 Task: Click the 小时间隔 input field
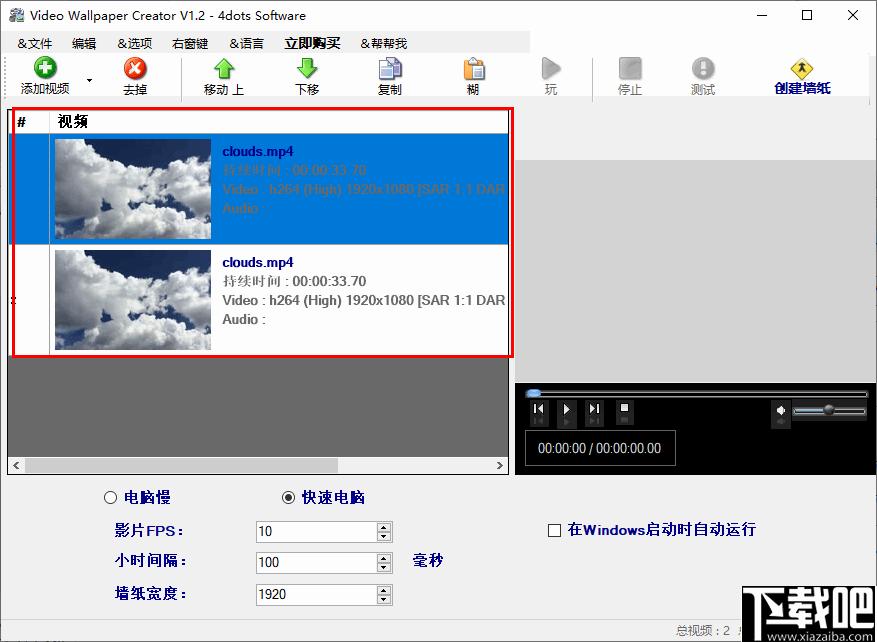316,563
